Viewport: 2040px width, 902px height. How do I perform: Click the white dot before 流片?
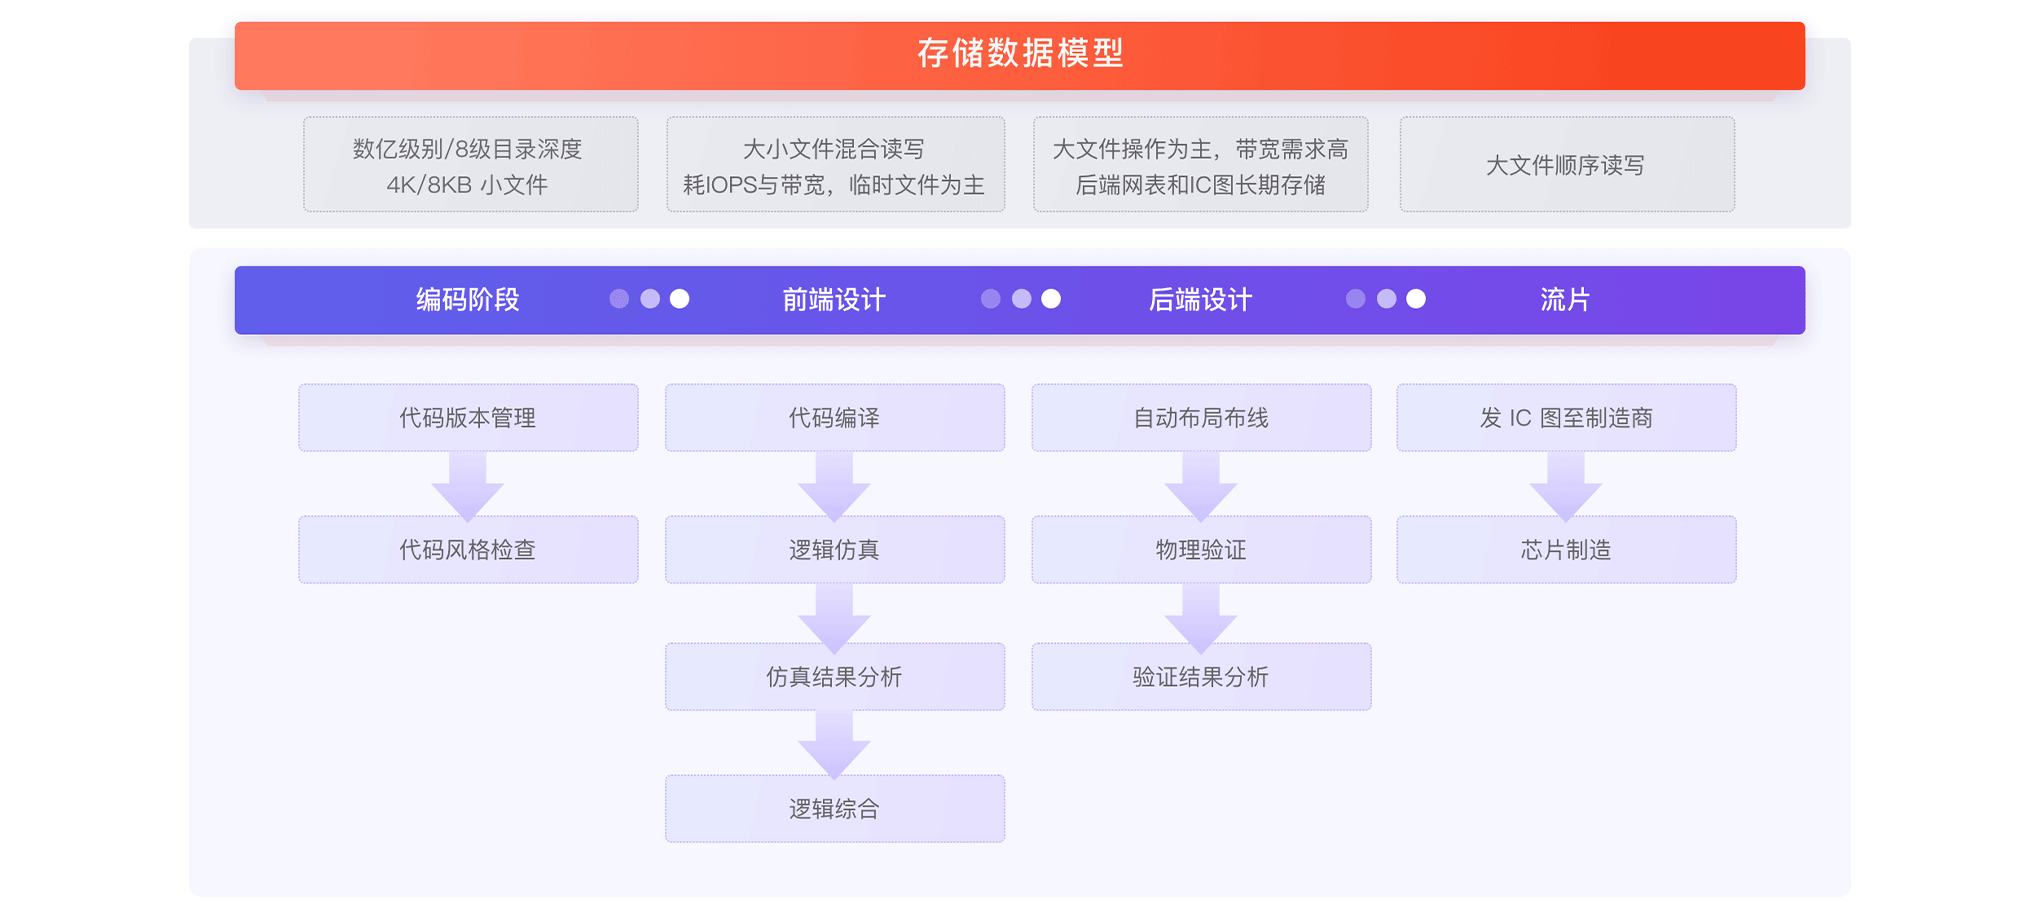(1416, 299)
